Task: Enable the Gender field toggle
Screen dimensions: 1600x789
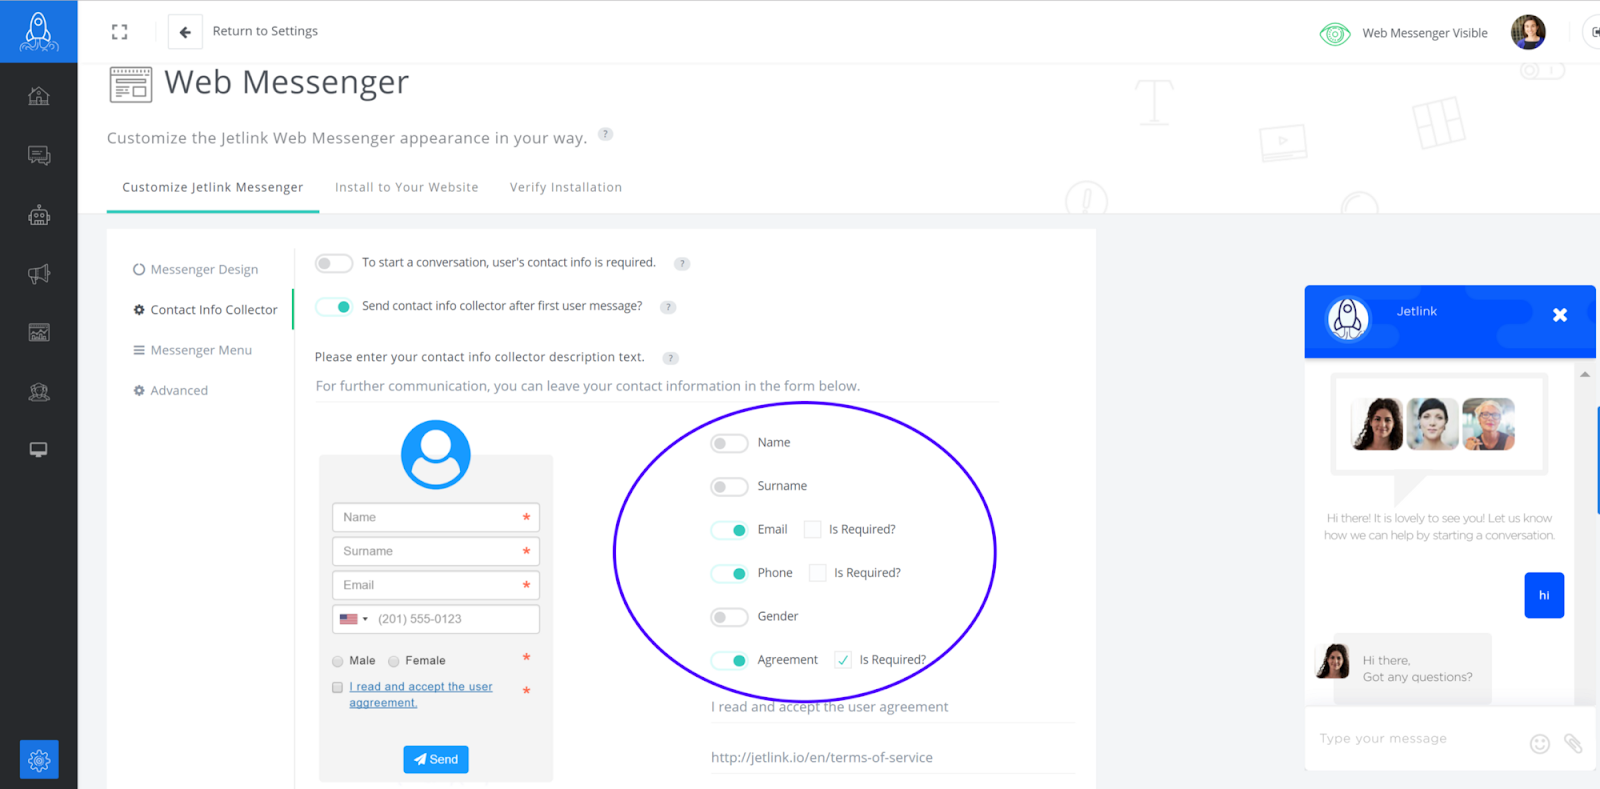Action: point(729,617)
